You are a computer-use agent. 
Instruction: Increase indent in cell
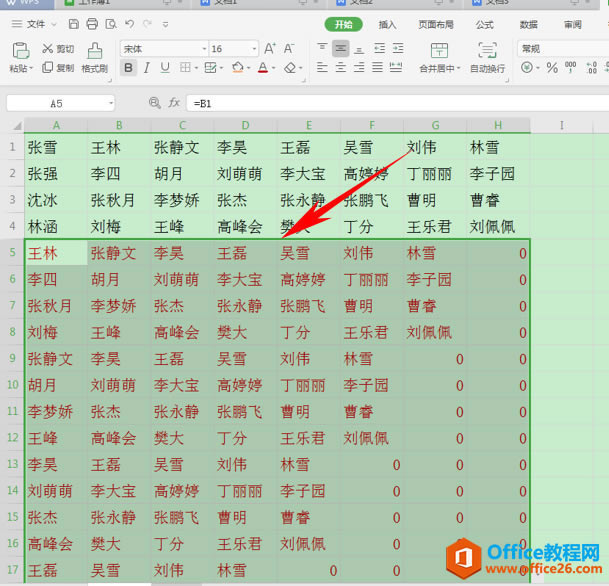(x=398, y=48)
